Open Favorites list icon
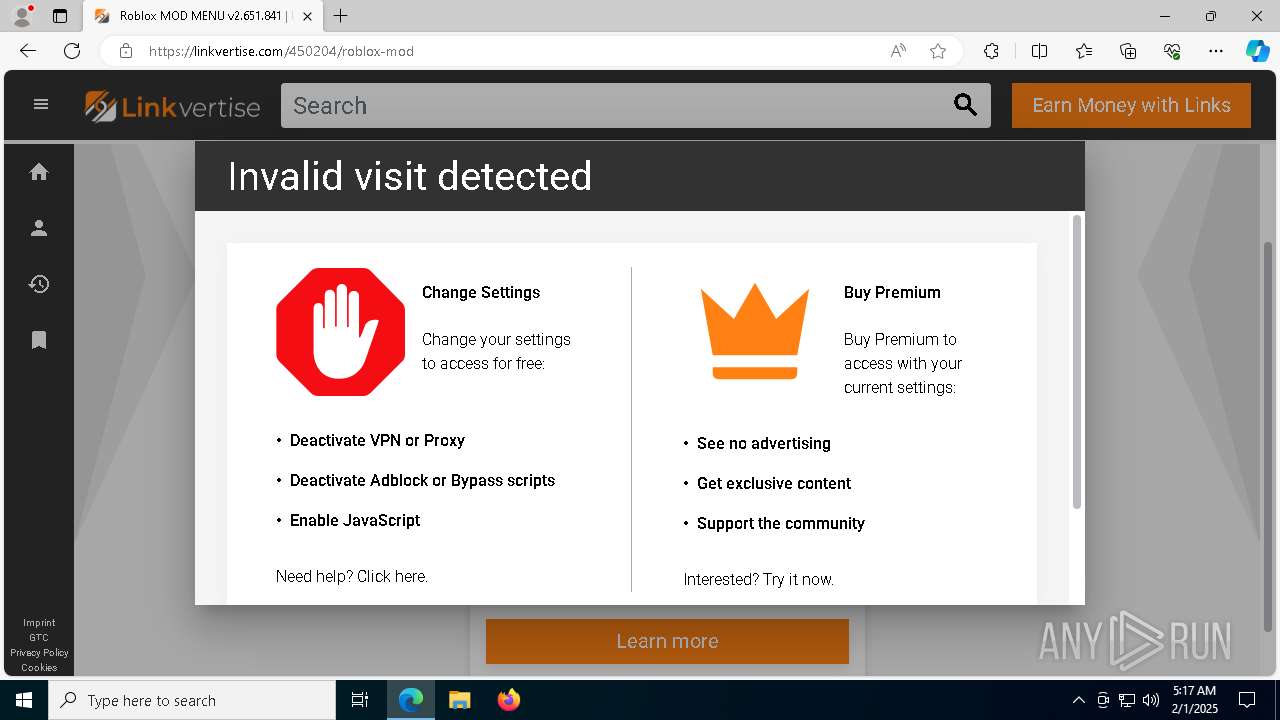This screenshot has width=1280, height=720. click(x=1084, y=51)
